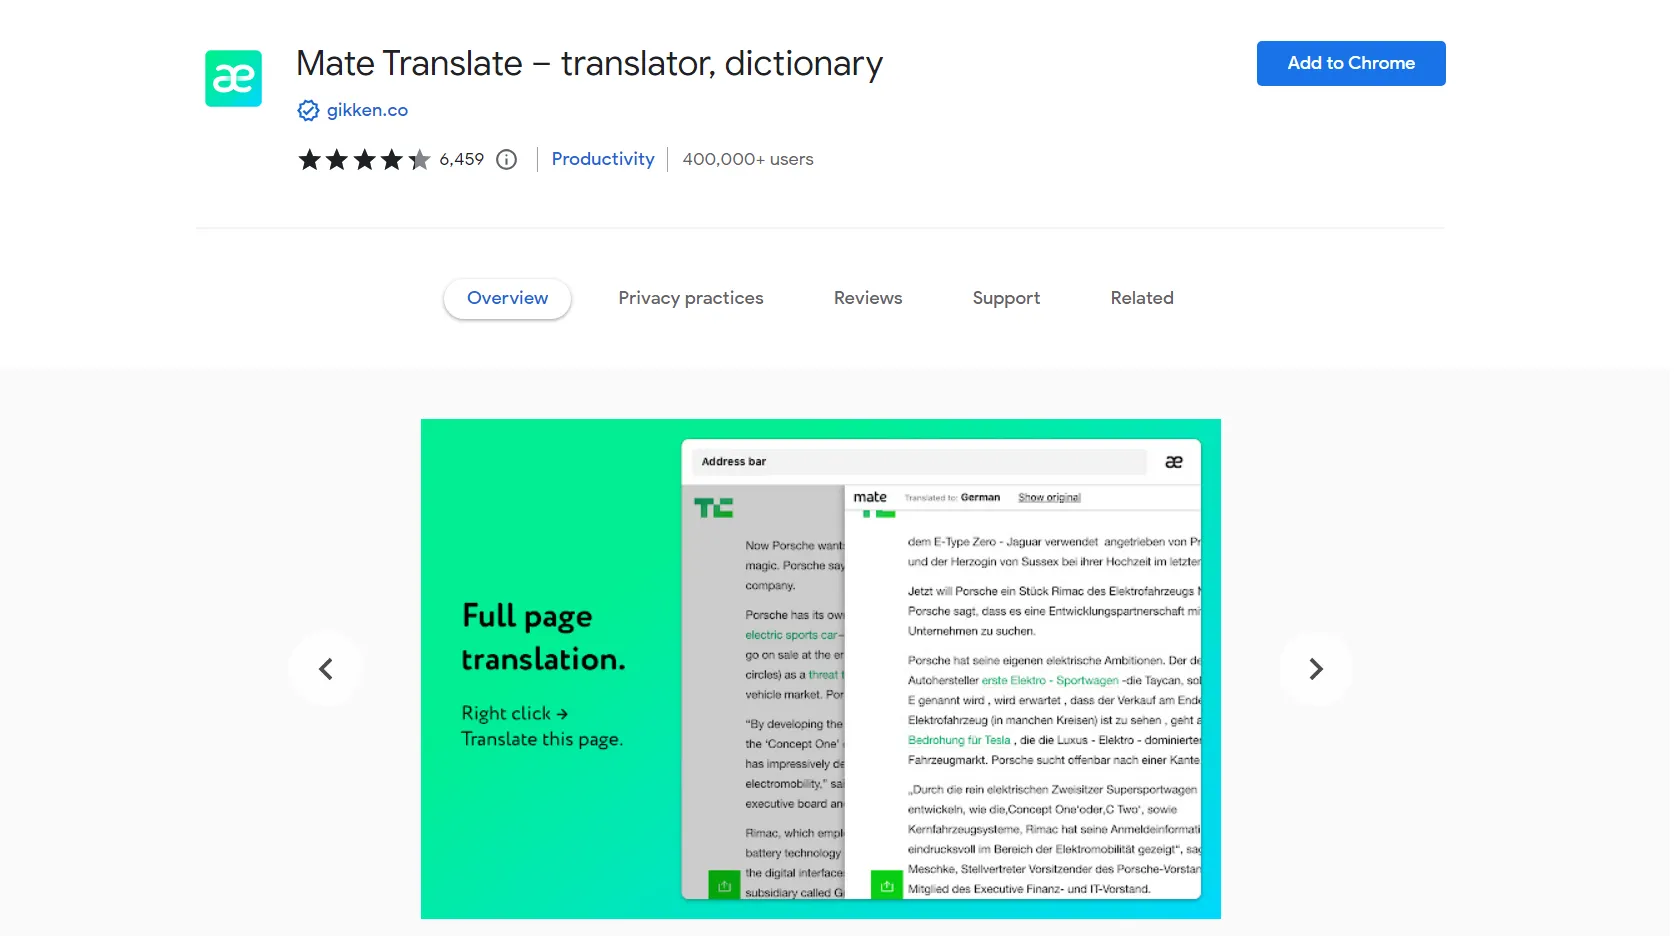This screenshot has width=1677, height=936.
Task: Click the Full page translation screenshot
Action: point(821,669)
